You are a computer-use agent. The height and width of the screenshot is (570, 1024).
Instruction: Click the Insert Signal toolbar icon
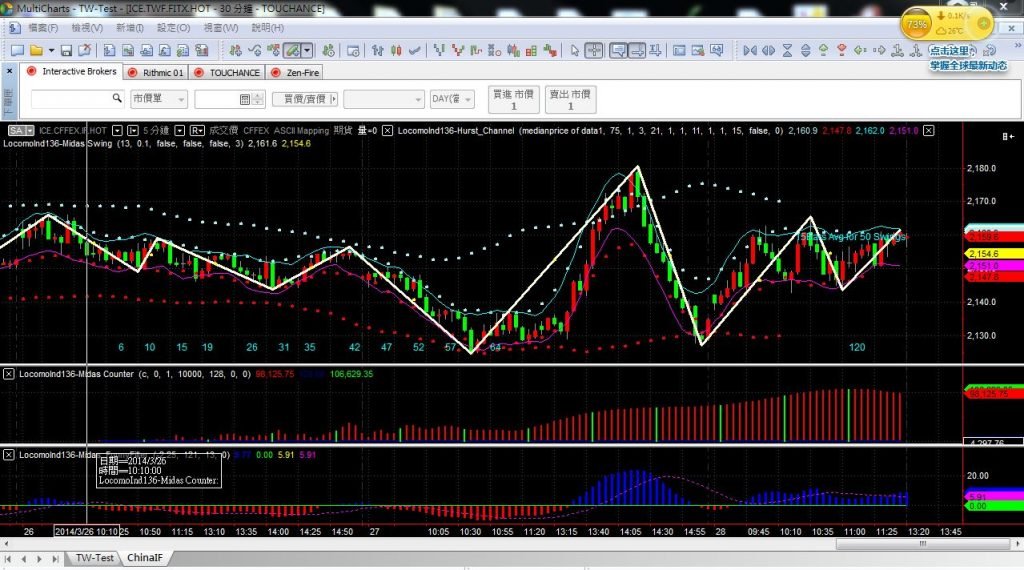tap(273, 50)
